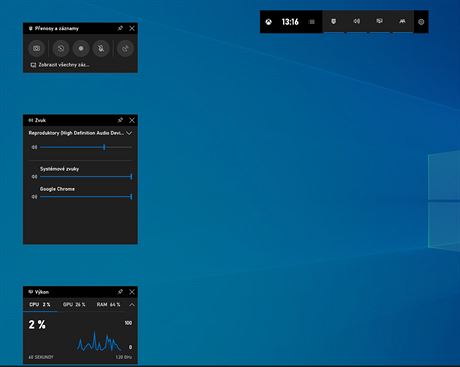Image resolution: width=460 pixels, height=367 pixels.
Task: Record the last 30 seconds
Action: coord(61,48)
